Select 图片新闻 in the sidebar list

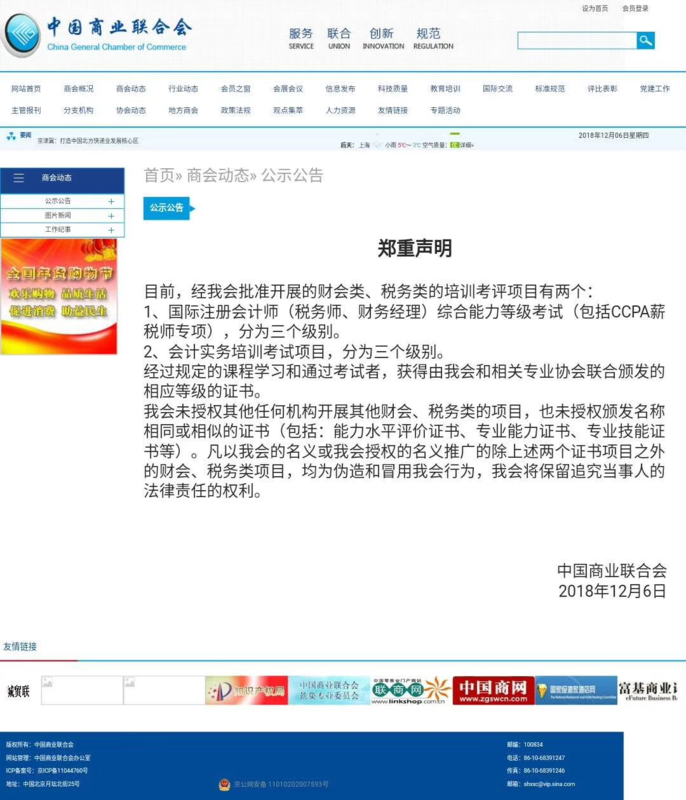(x=58, y=215)
